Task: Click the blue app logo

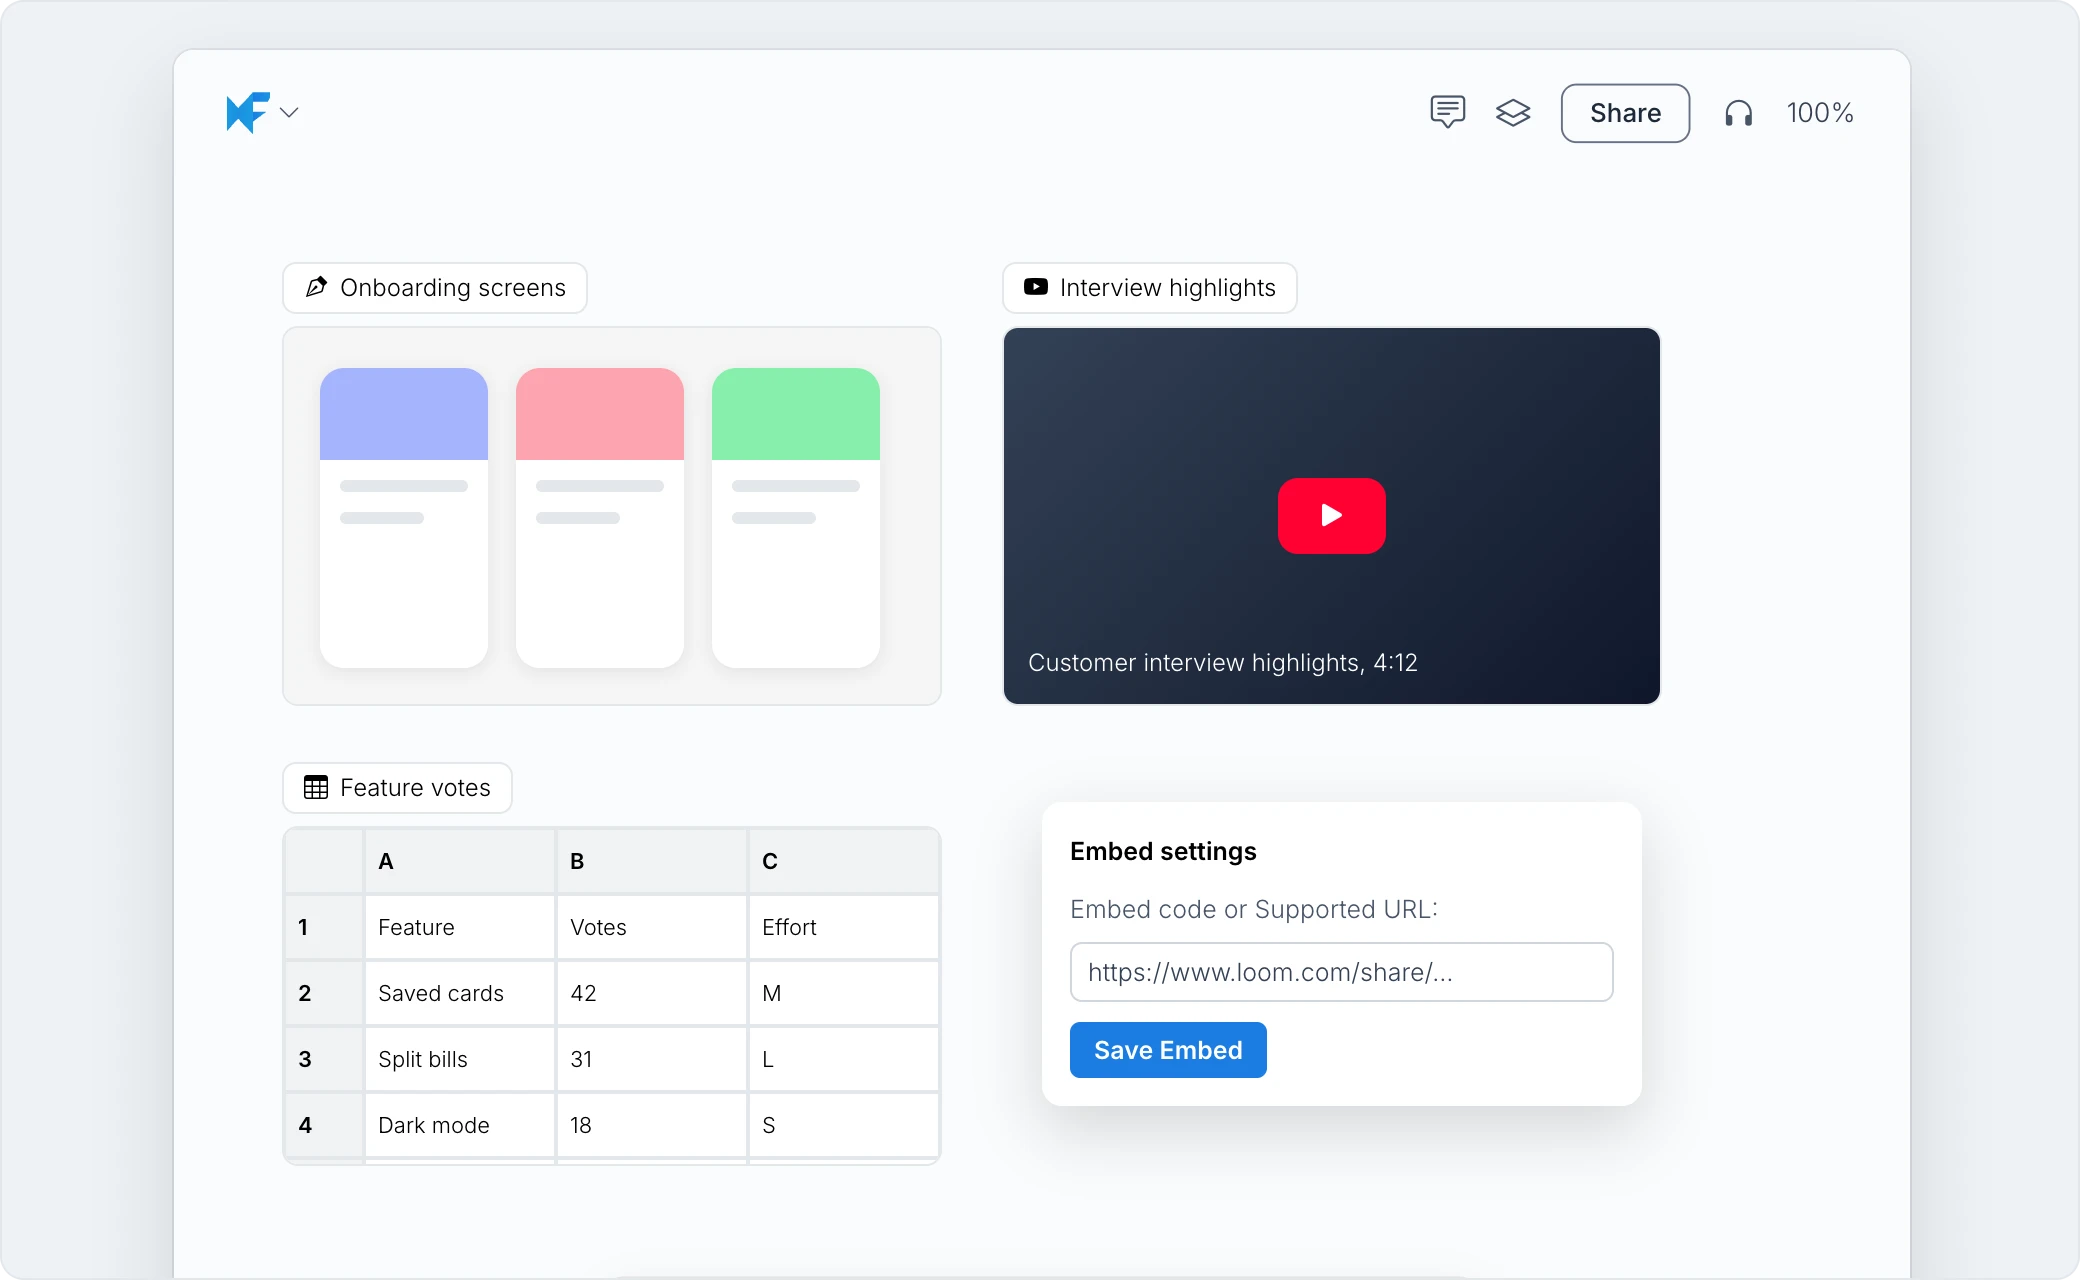Action: 248,112
